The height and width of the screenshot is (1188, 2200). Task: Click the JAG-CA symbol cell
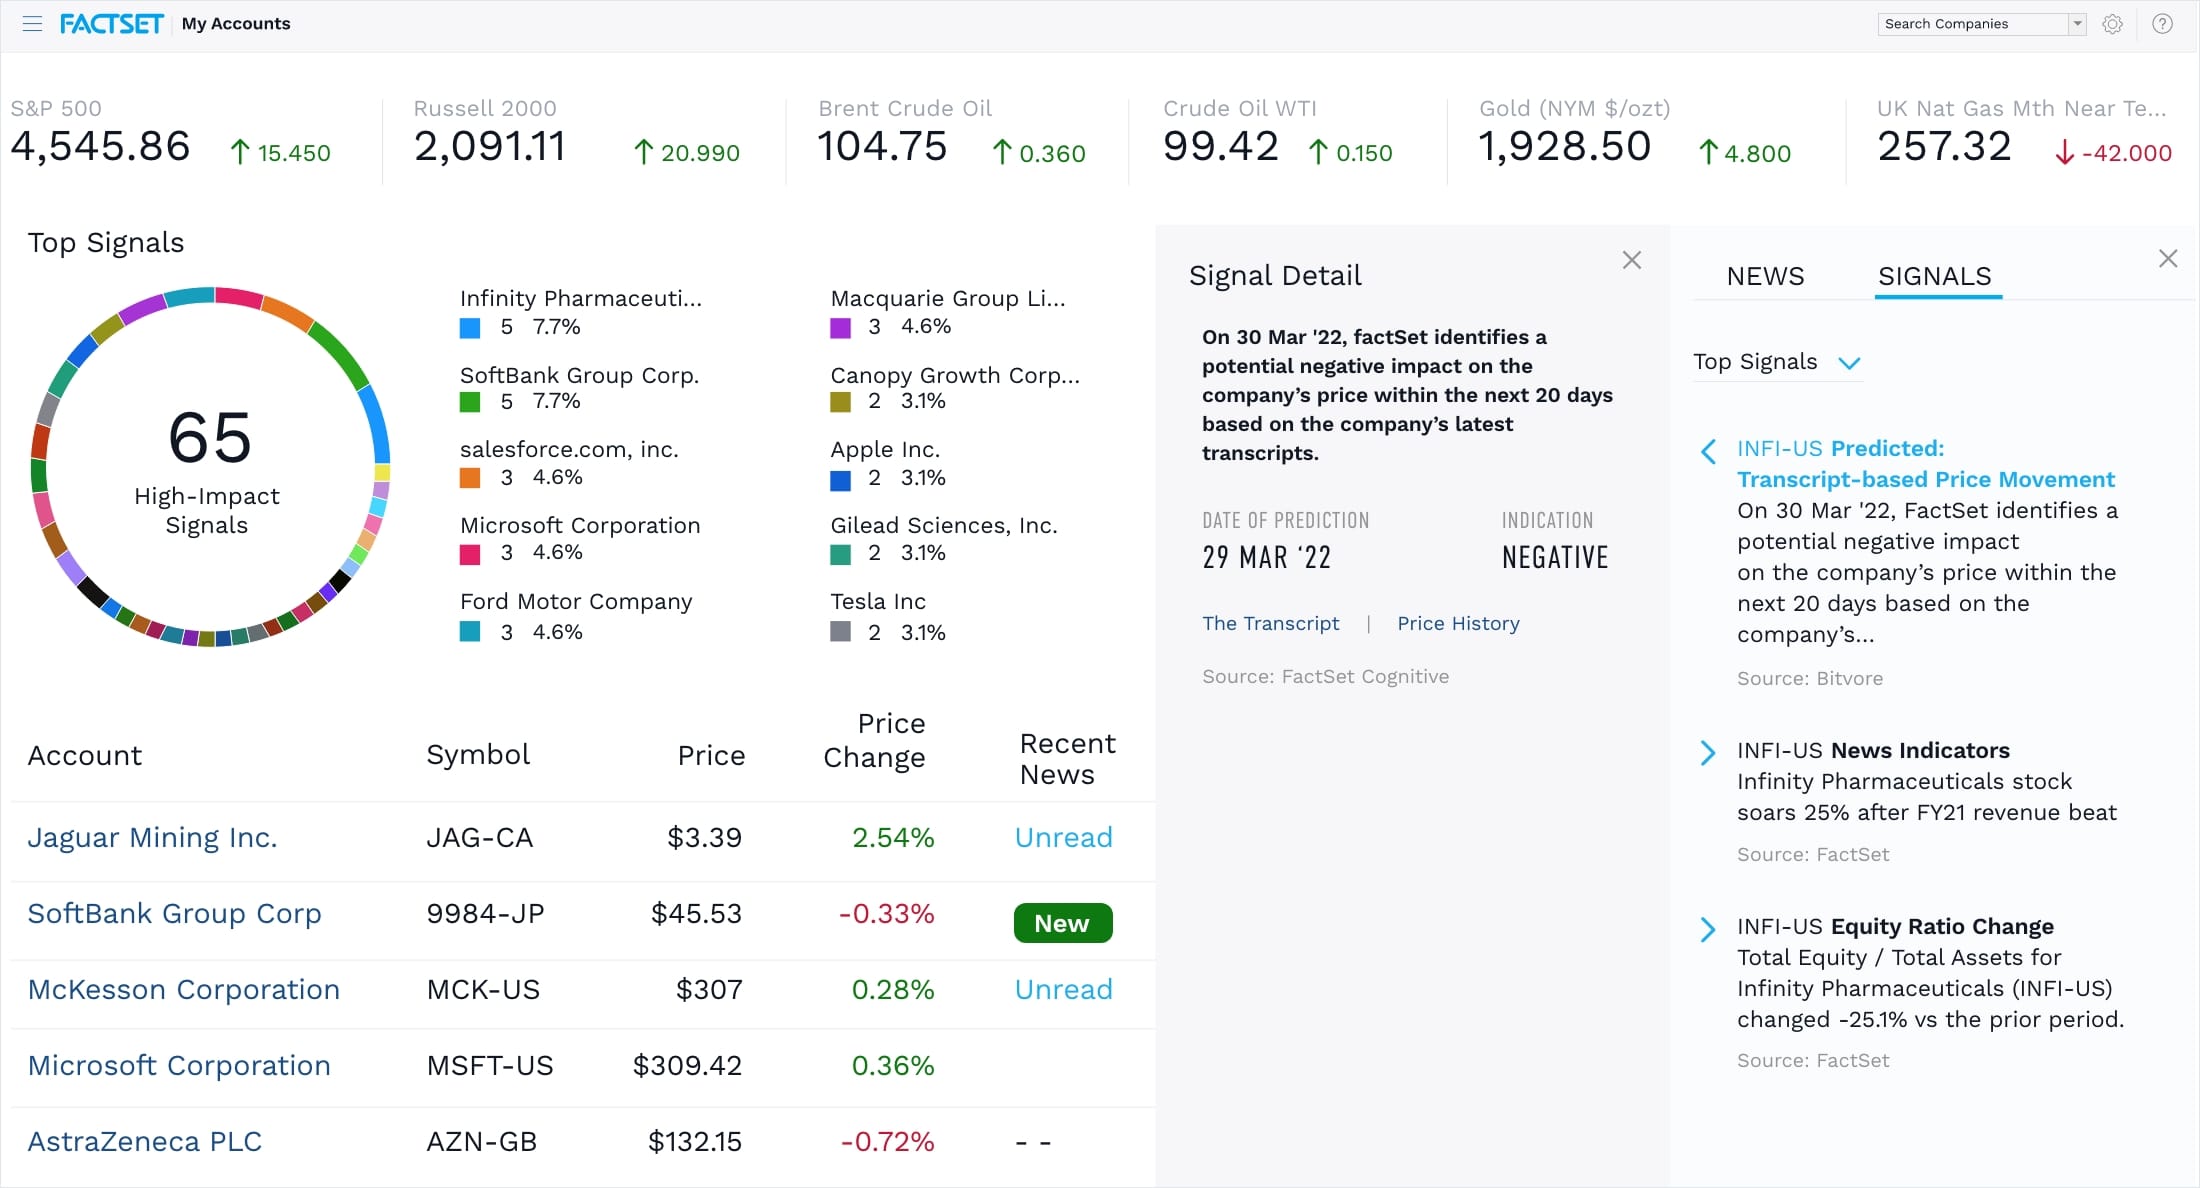tap(480, 837)
